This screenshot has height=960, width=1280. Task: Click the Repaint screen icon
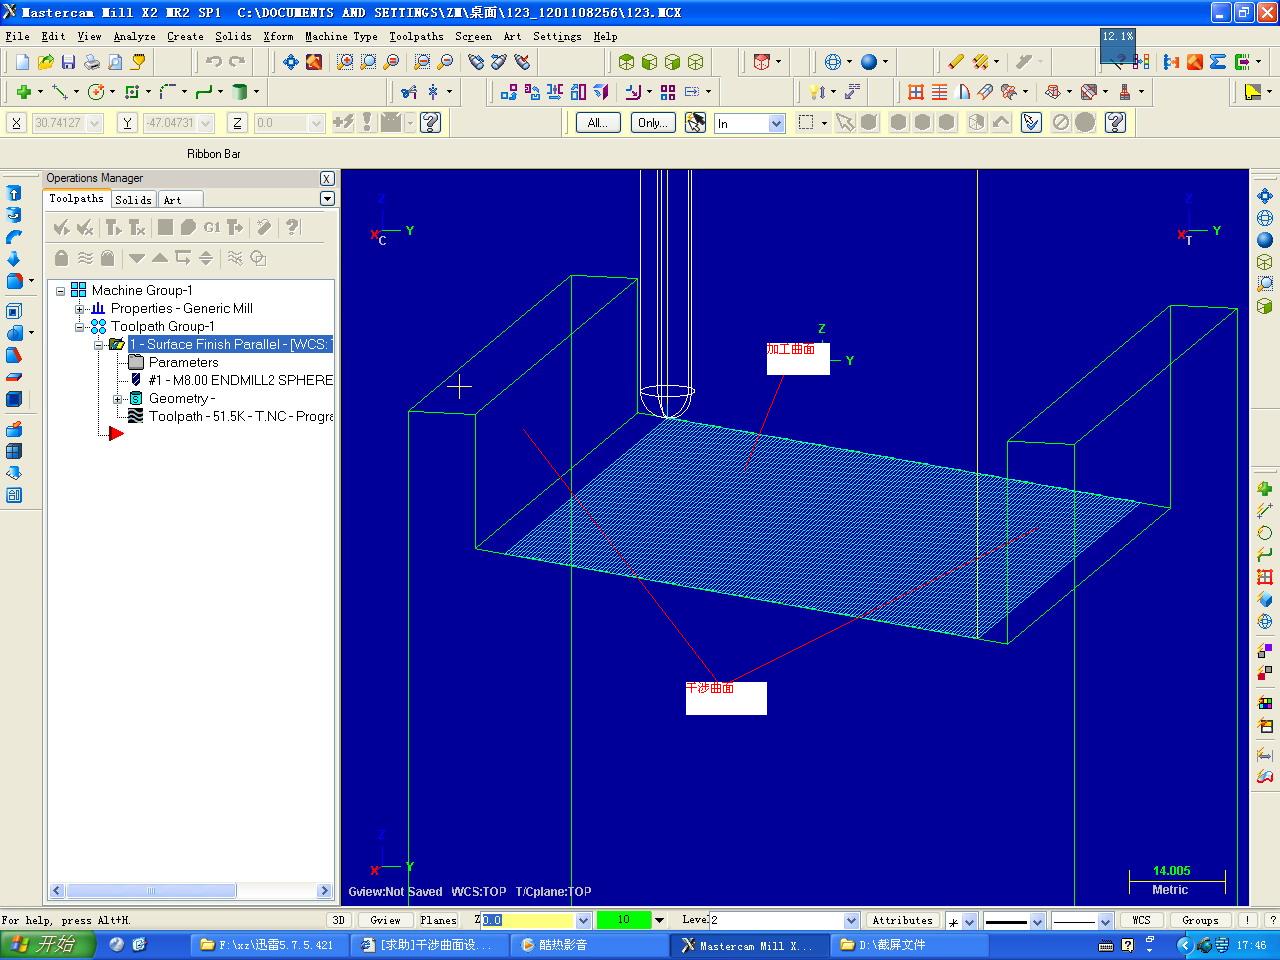tap(314, 62)
